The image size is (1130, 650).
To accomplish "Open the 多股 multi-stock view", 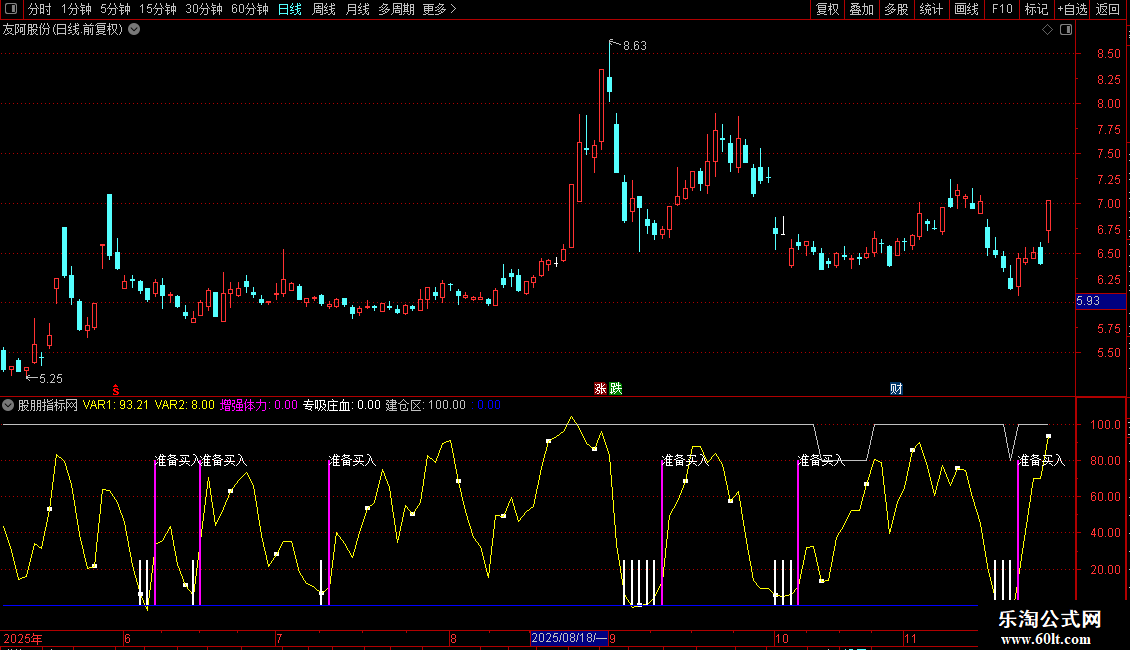I will (x=896, y=9).
